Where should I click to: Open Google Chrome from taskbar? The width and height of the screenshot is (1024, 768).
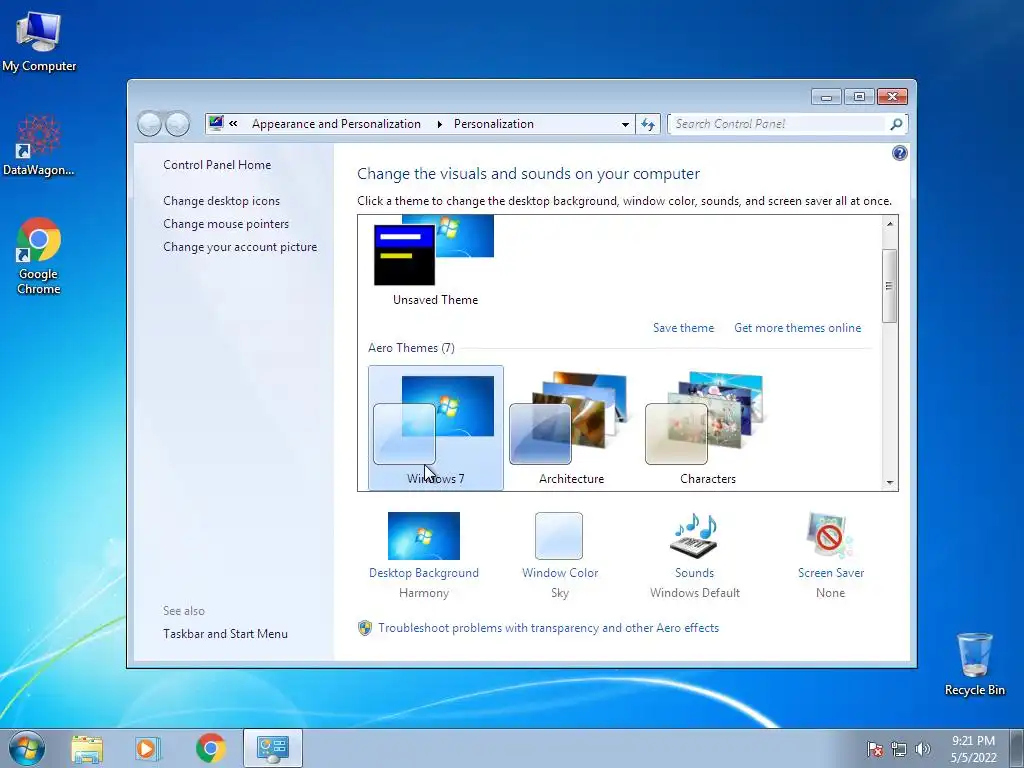[210, 748]
